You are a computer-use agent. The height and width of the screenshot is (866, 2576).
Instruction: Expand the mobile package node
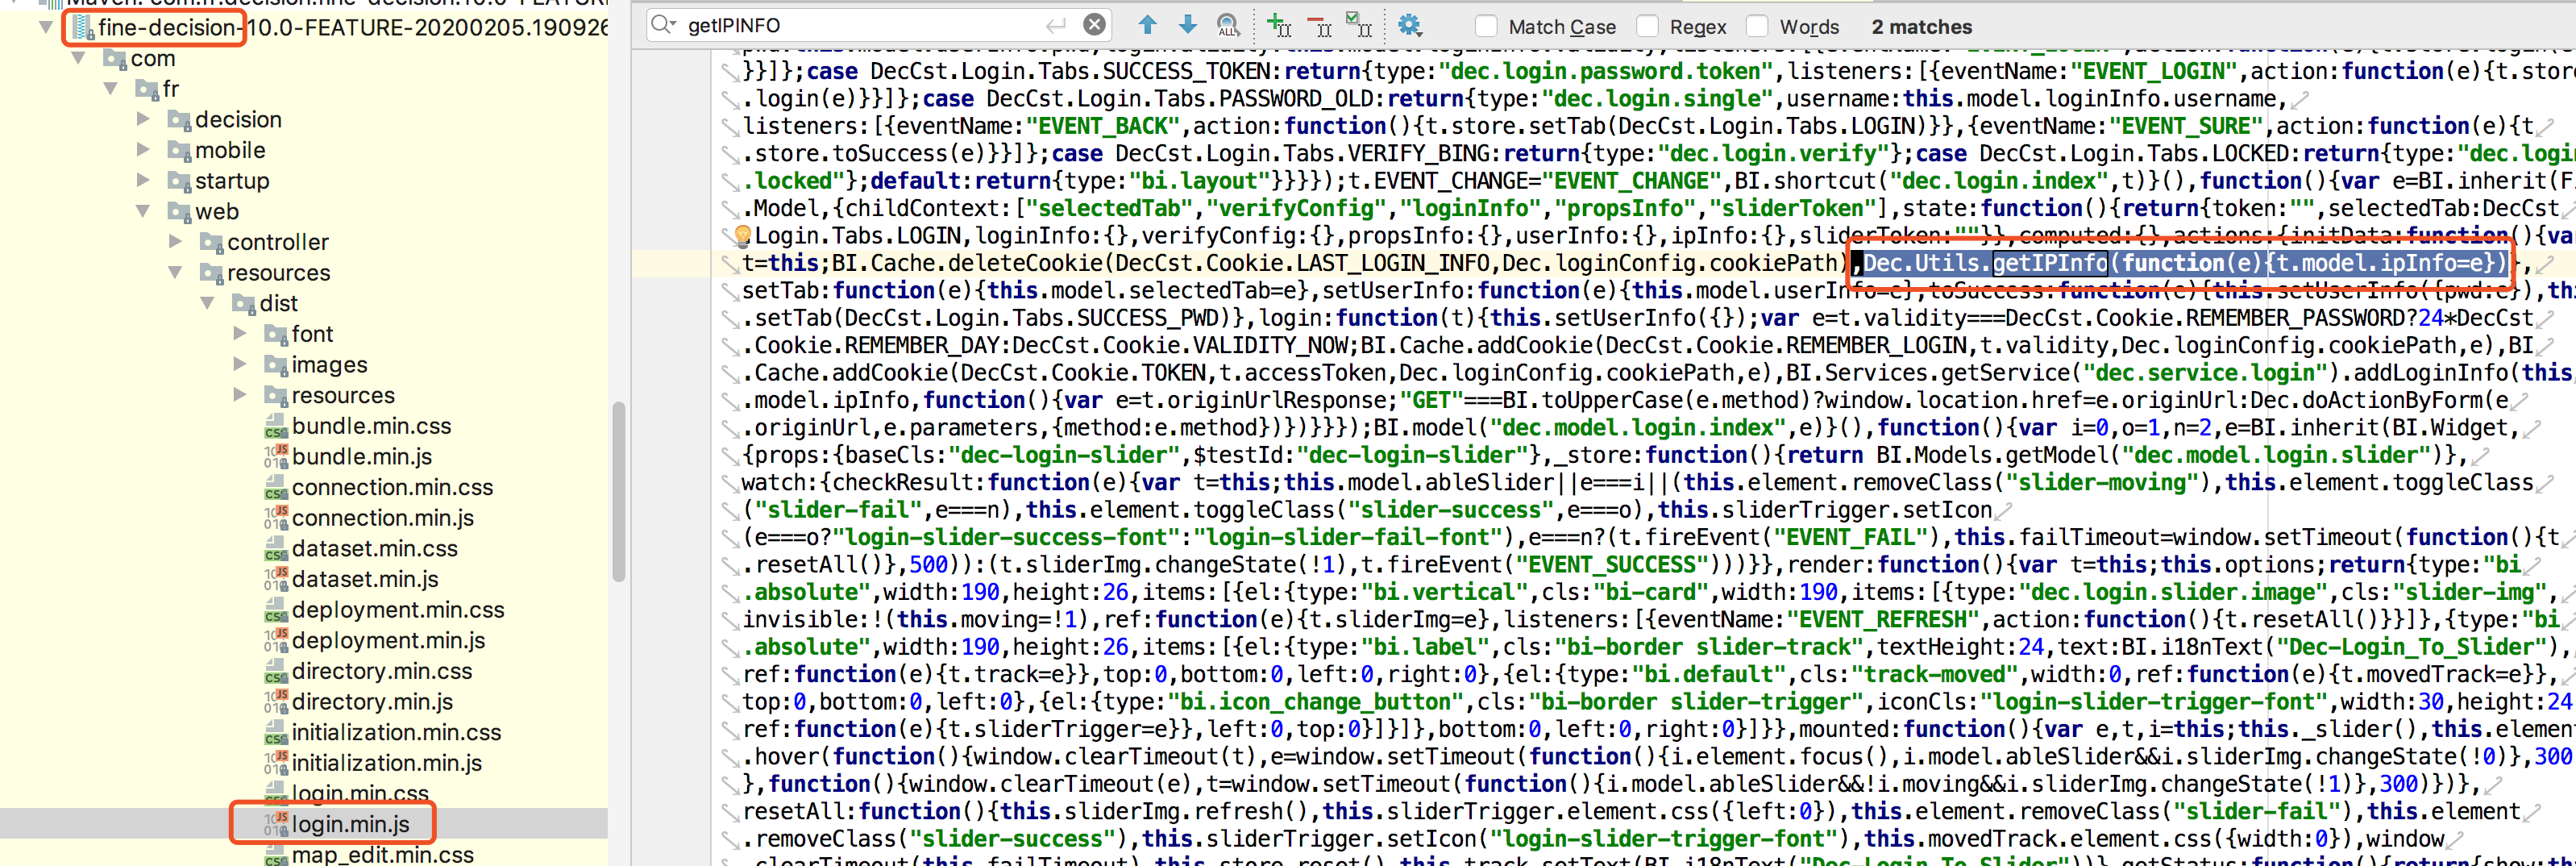pyautogui.click(x=143, y=150)
